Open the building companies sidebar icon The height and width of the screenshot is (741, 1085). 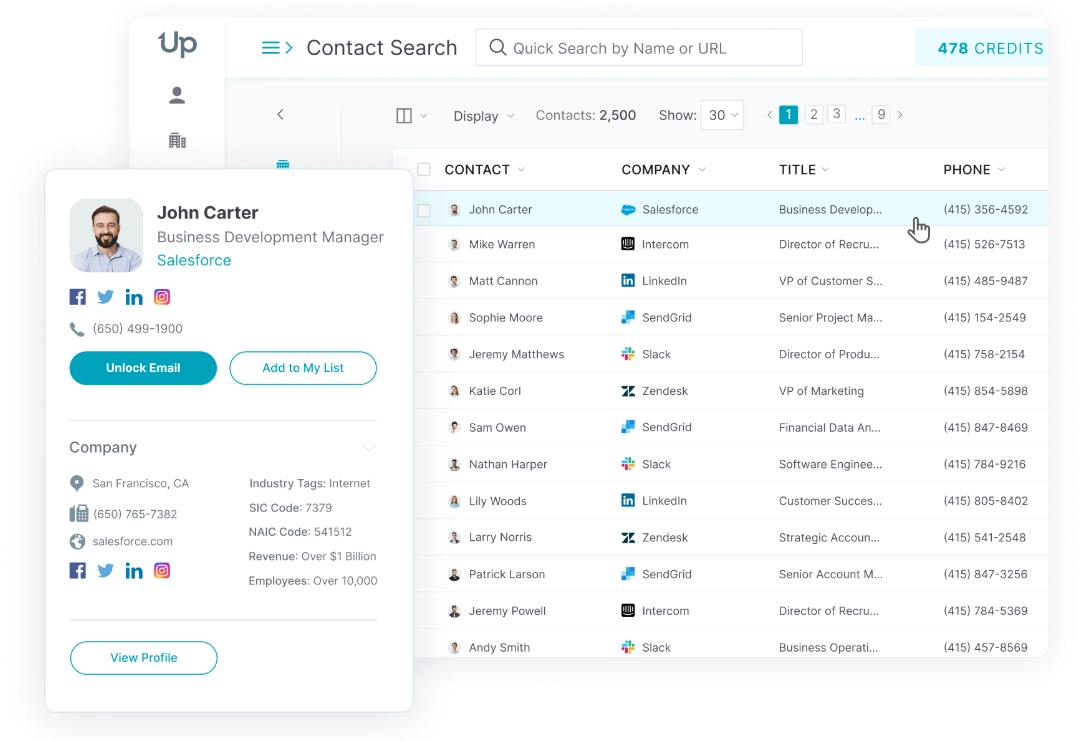point(177,140)
